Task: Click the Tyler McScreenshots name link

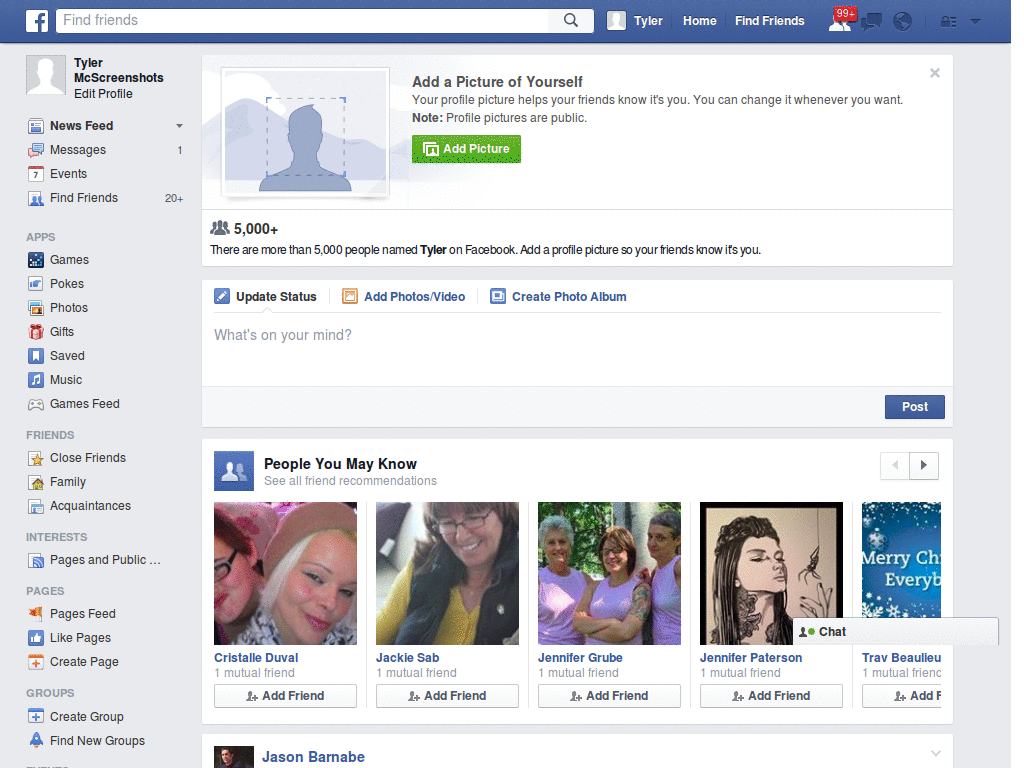Action: click(x=118, y=70)
